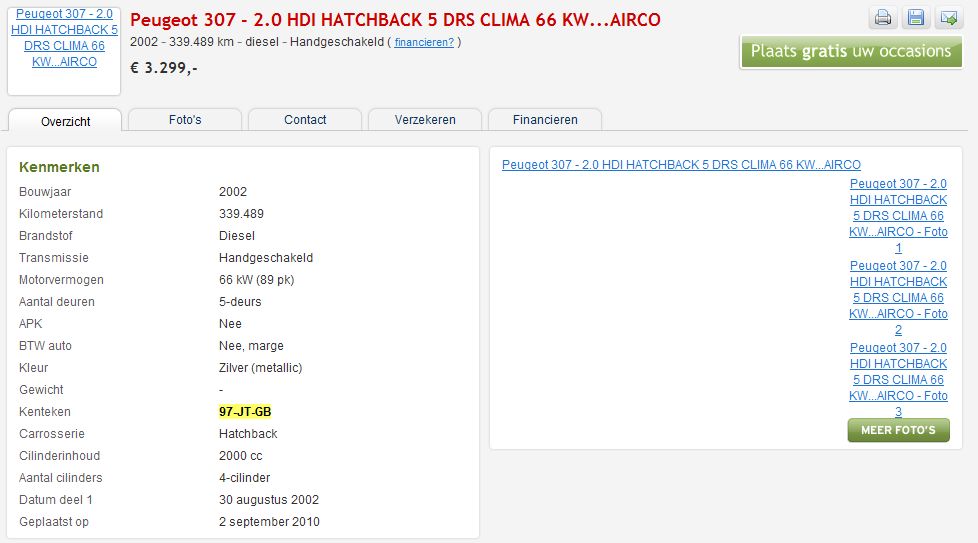The width and height of the screenshot is (978, 543).
Task: Open the Foto 3 link
Action: click(898, 380)
